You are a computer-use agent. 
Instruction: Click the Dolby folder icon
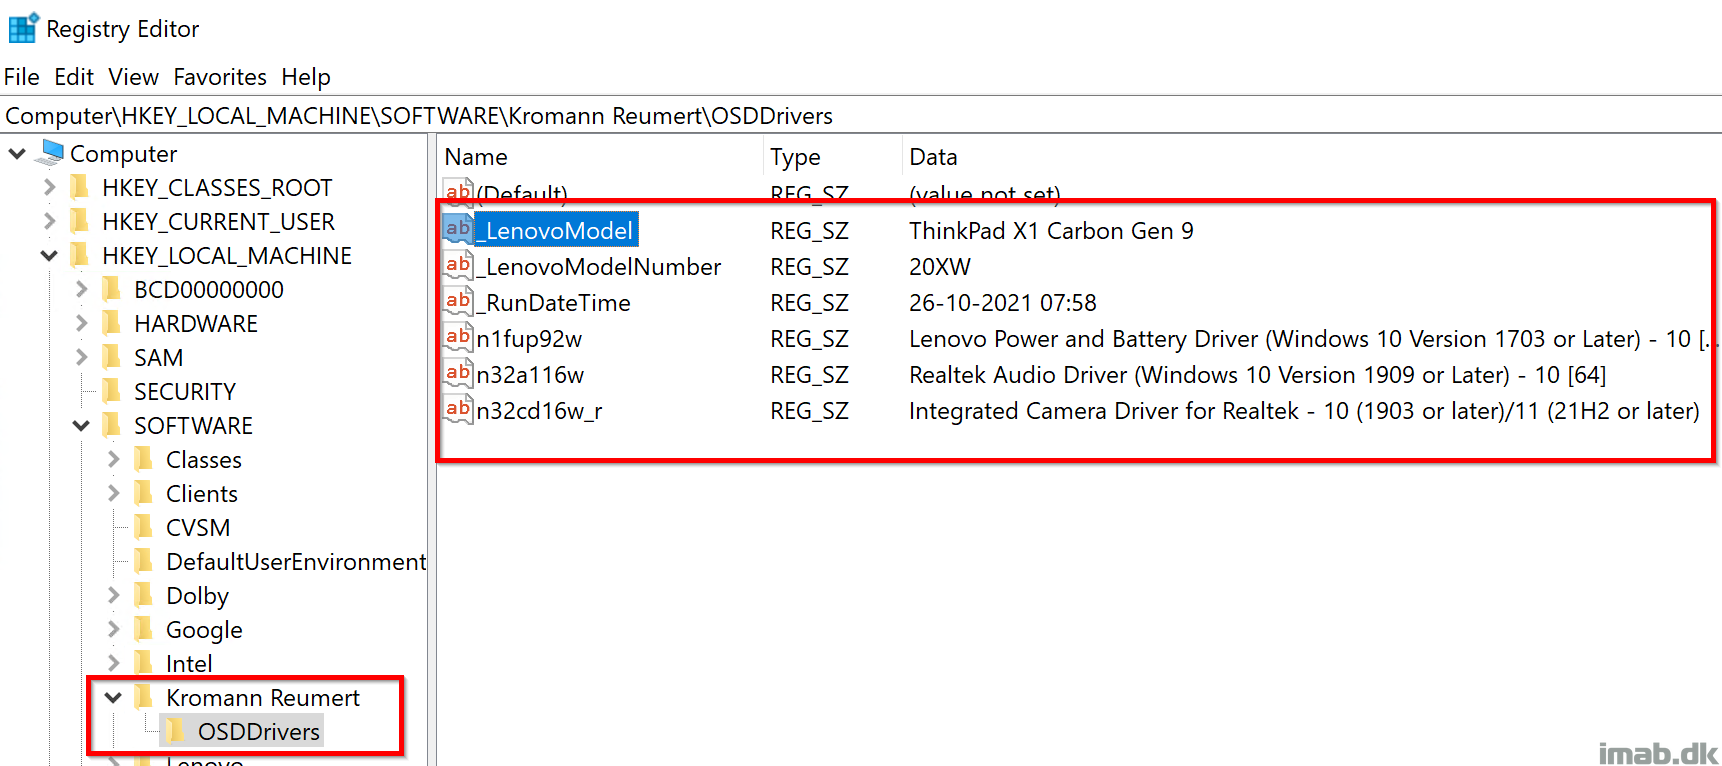[x=144, y=595]
